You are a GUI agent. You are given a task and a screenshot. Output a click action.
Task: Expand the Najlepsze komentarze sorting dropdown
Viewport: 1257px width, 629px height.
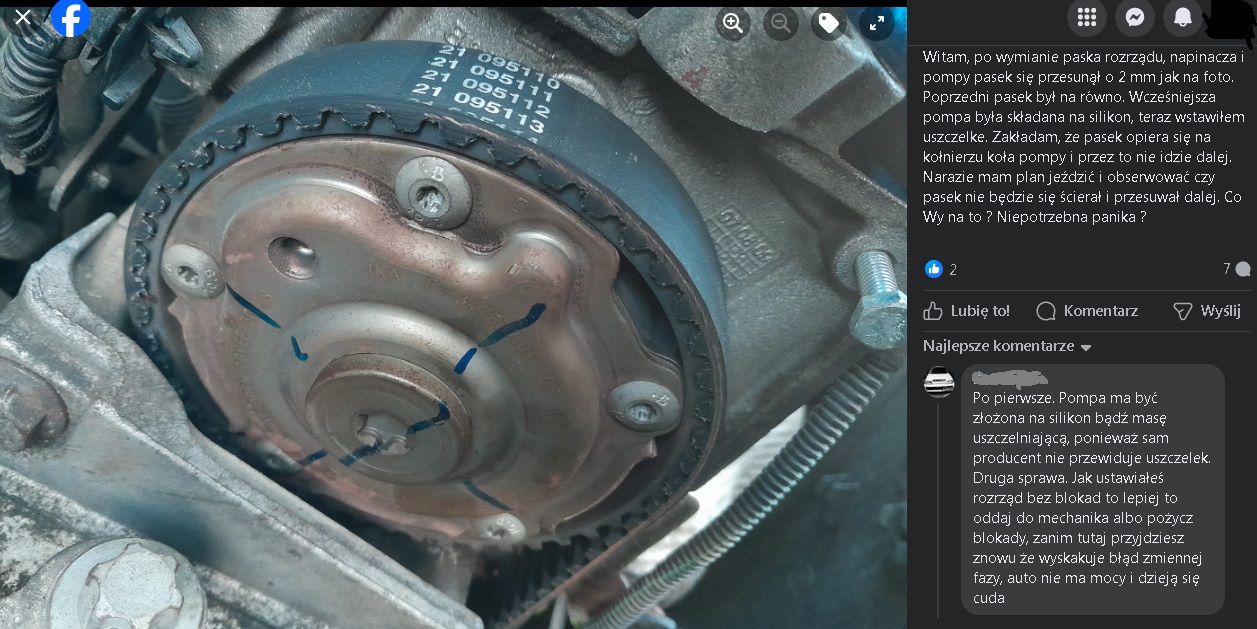[x=1007, y=346]
